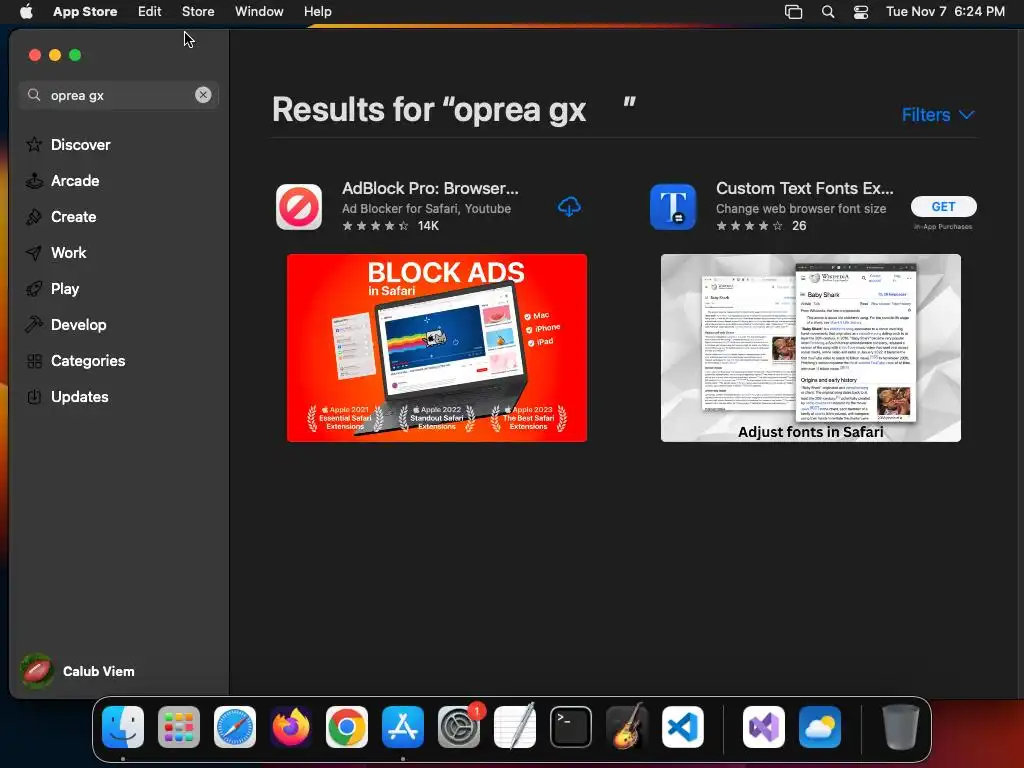Screen dimensions: 1024x768
Task: Open Launchpad from the Dock
Action: 179,726
